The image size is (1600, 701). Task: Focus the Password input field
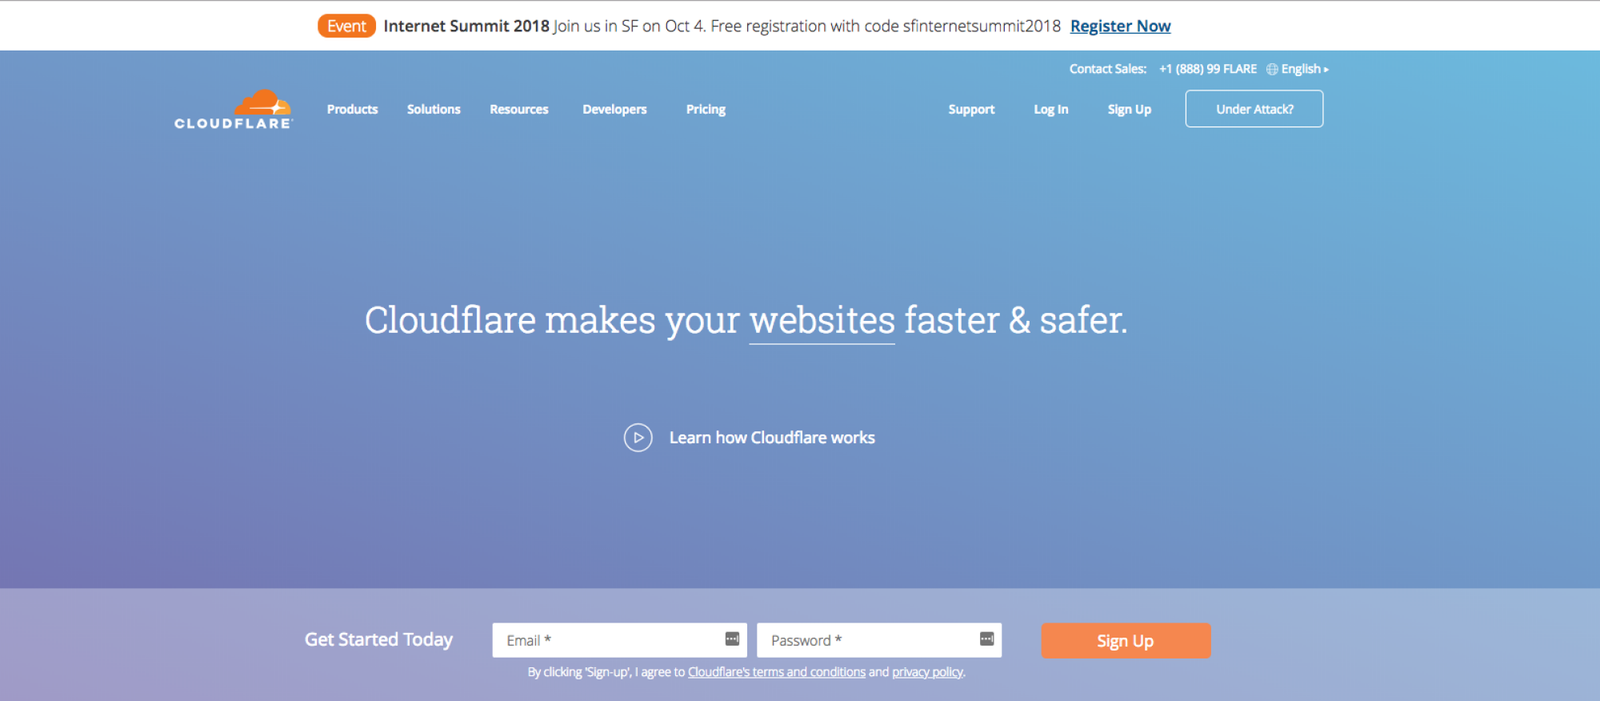tap(879, 640)
